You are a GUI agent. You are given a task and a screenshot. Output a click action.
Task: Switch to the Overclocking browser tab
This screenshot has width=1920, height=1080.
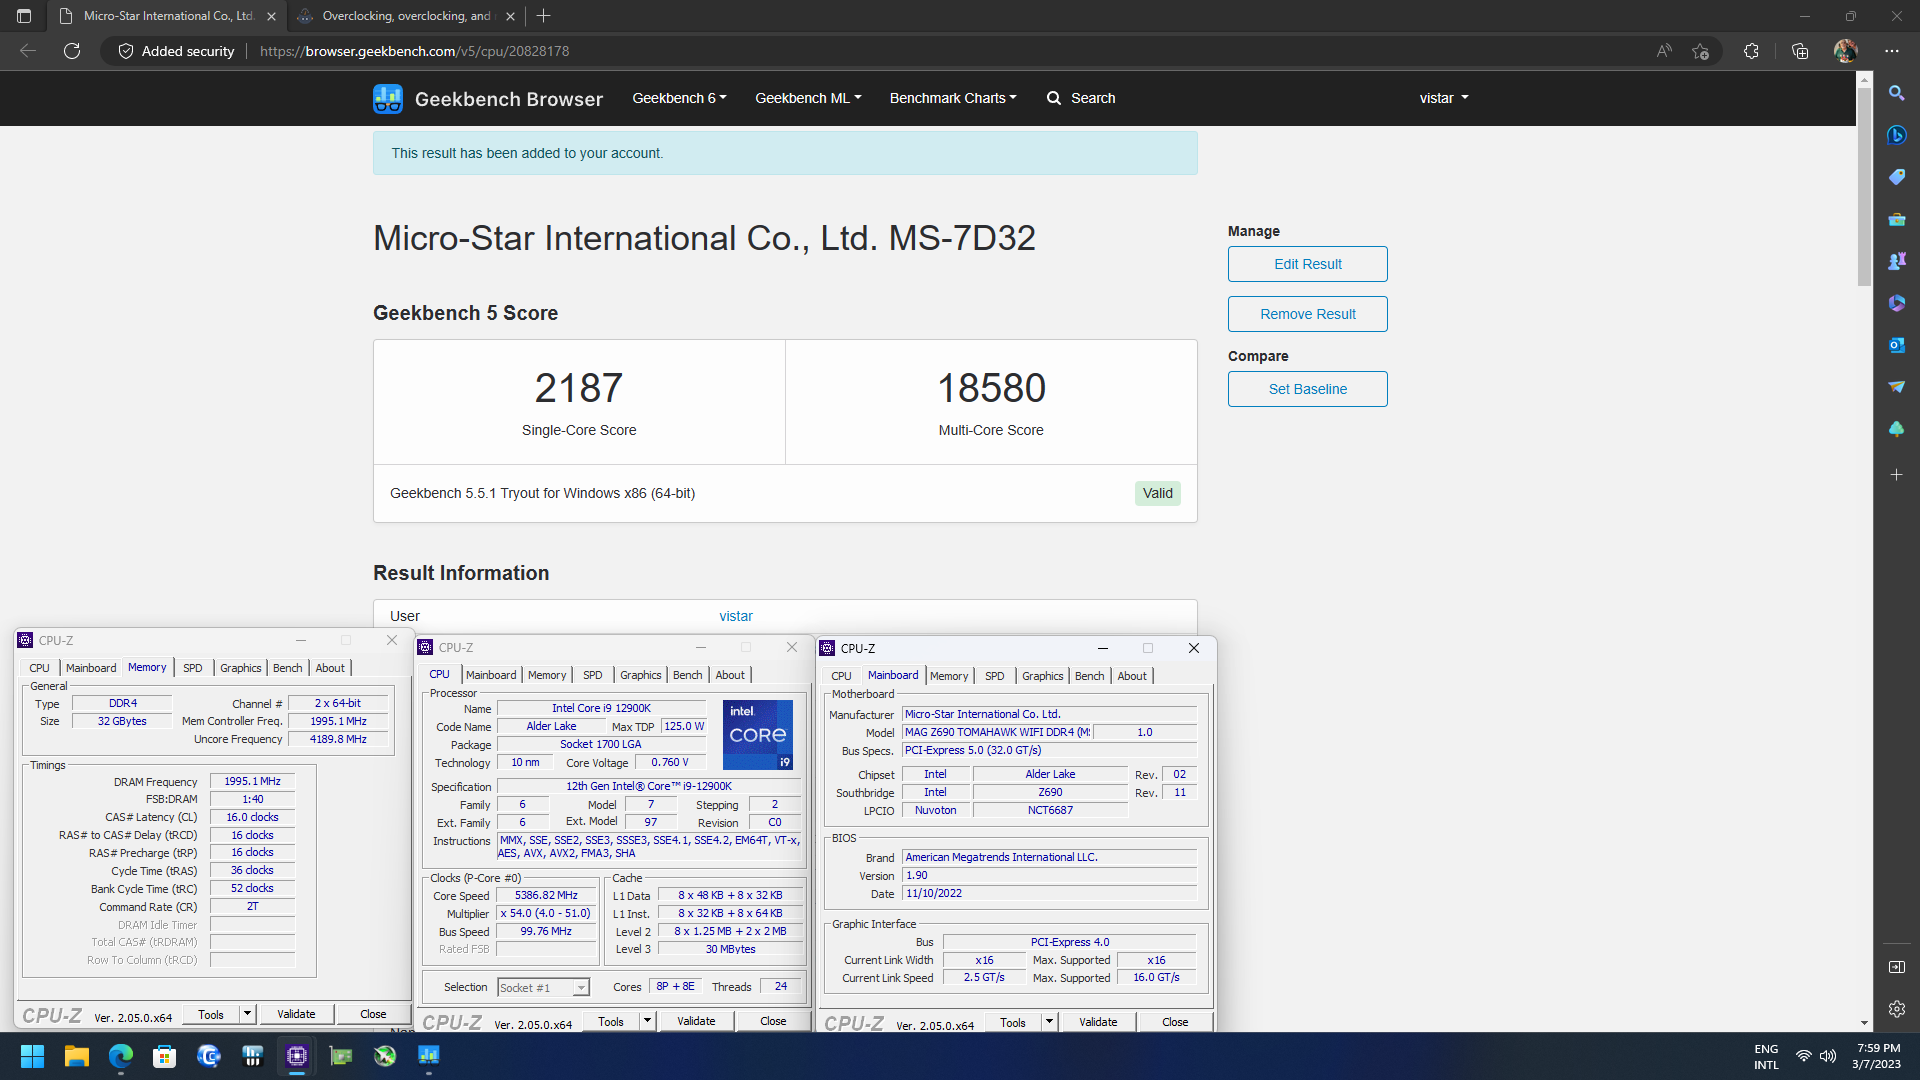(405, 16)
